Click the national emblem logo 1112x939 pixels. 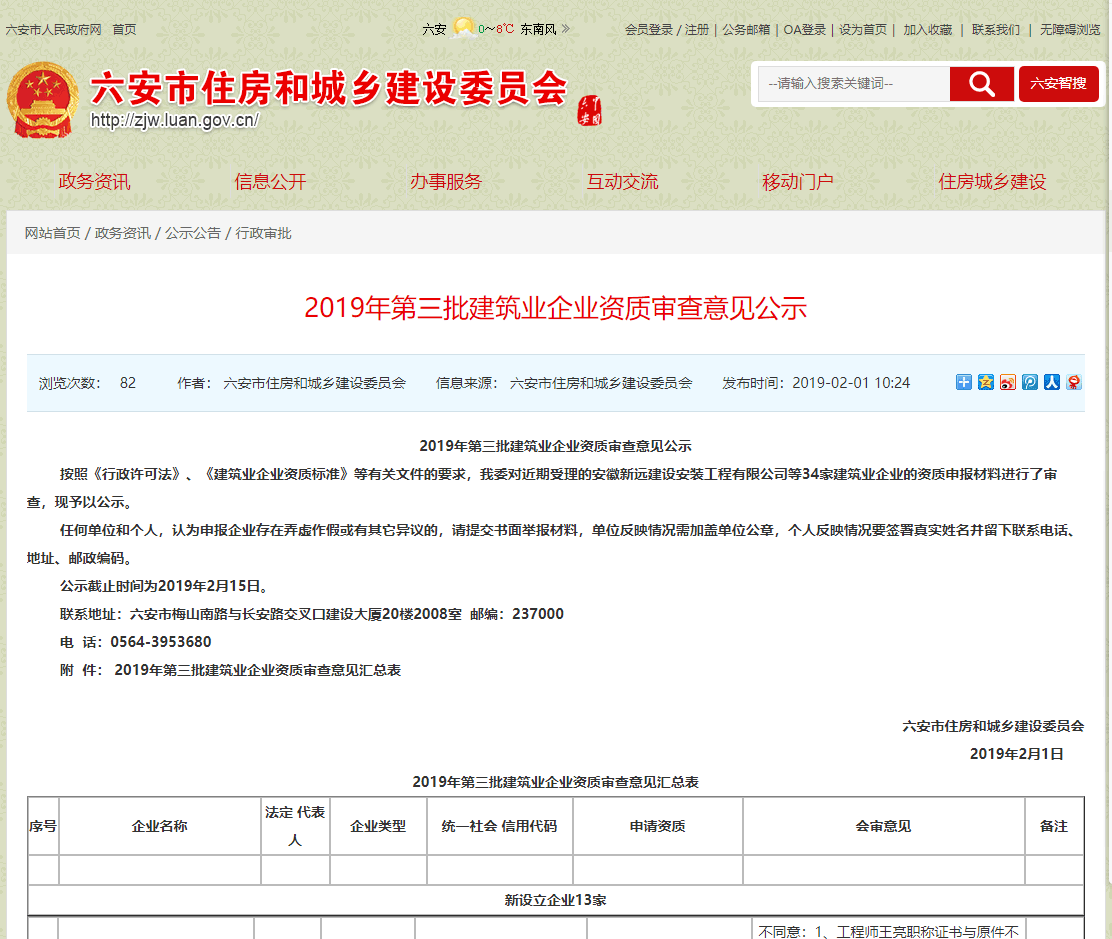point(43,100)
